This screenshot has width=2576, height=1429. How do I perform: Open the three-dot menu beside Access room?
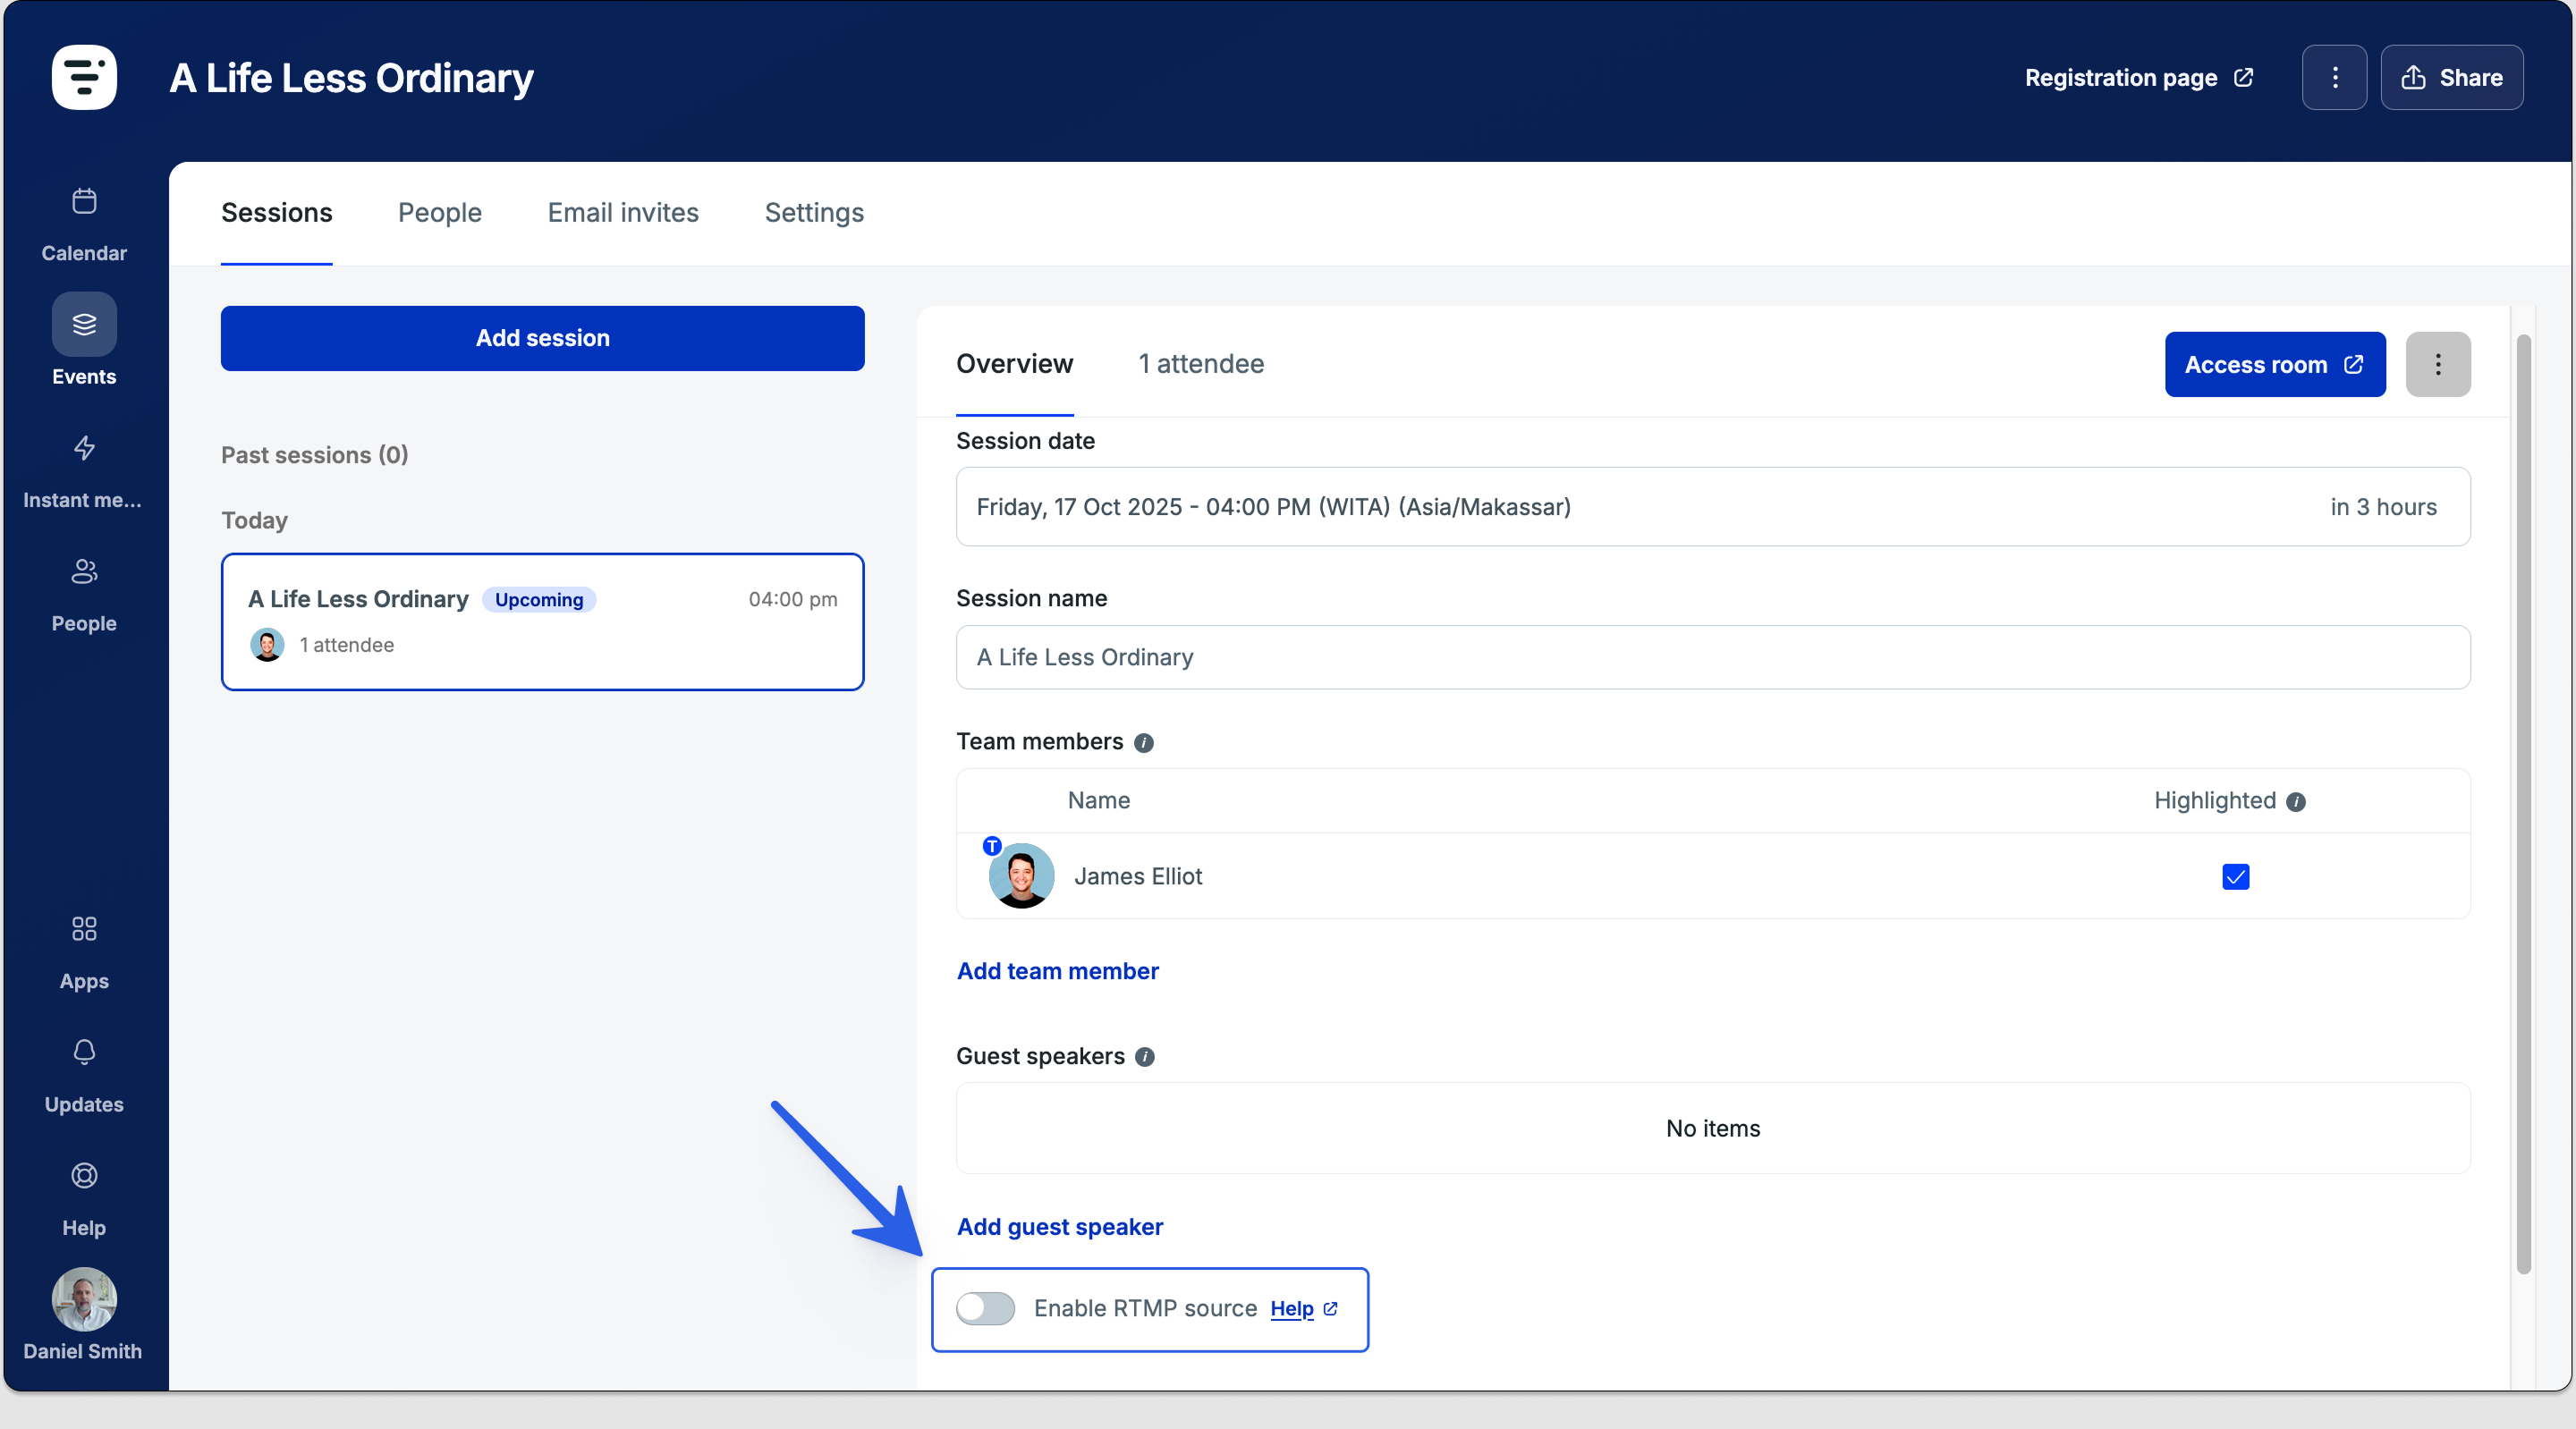[x=2438, y=364]
